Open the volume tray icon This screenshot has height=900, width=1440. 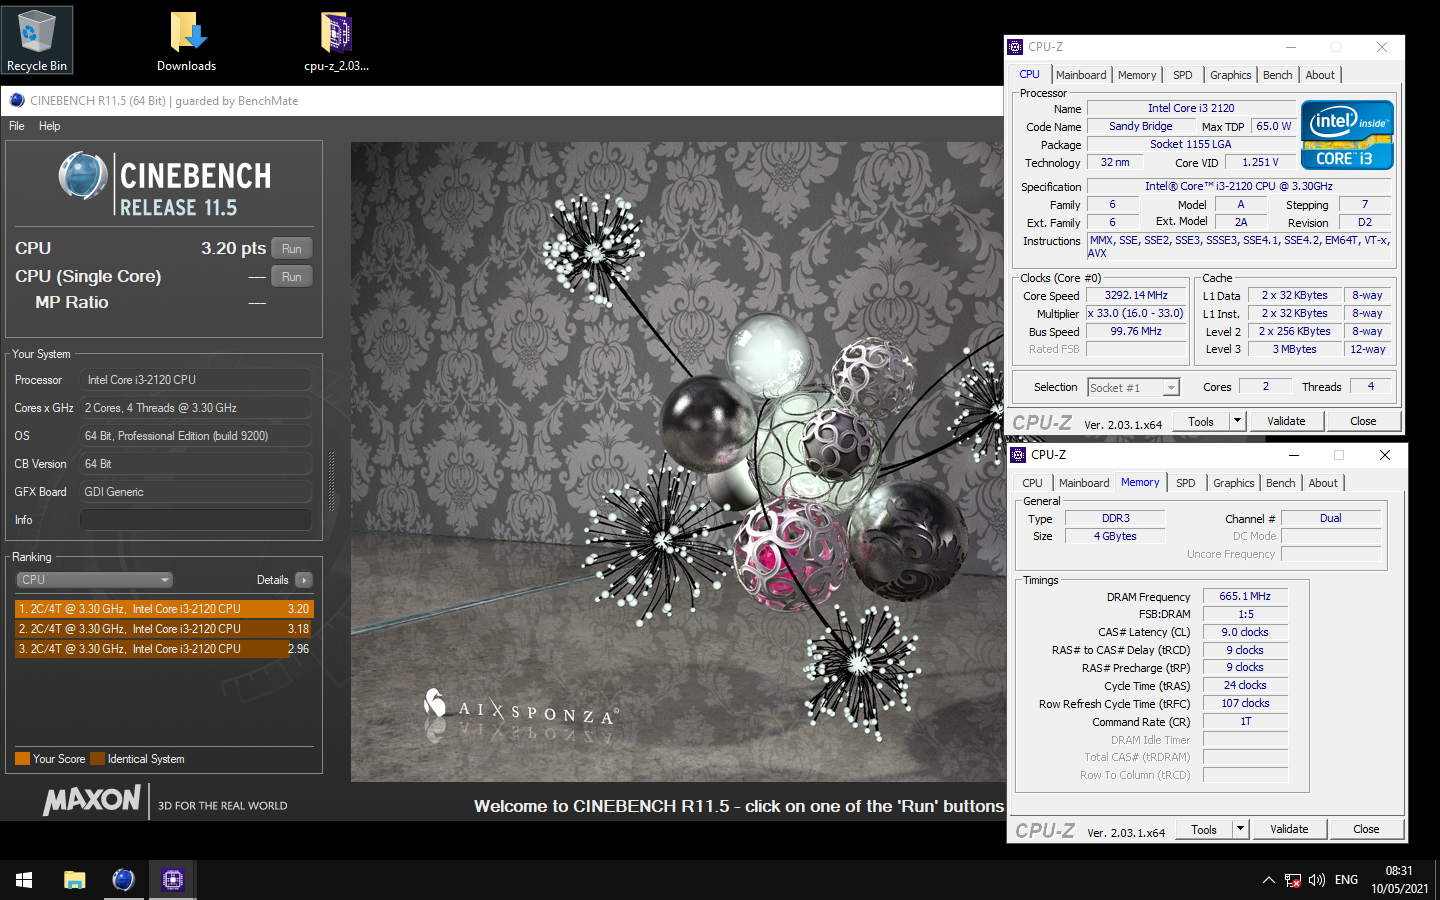[1317, 880]
